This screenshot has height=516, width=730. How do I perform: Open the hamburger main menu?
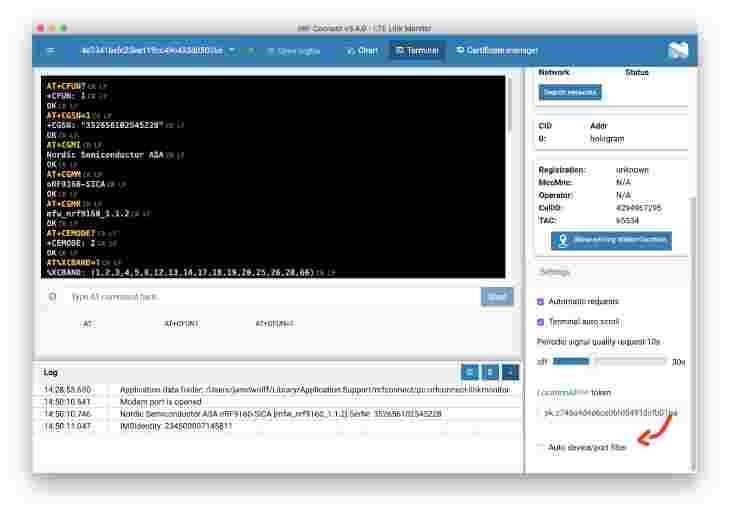[x=51, y=51]
